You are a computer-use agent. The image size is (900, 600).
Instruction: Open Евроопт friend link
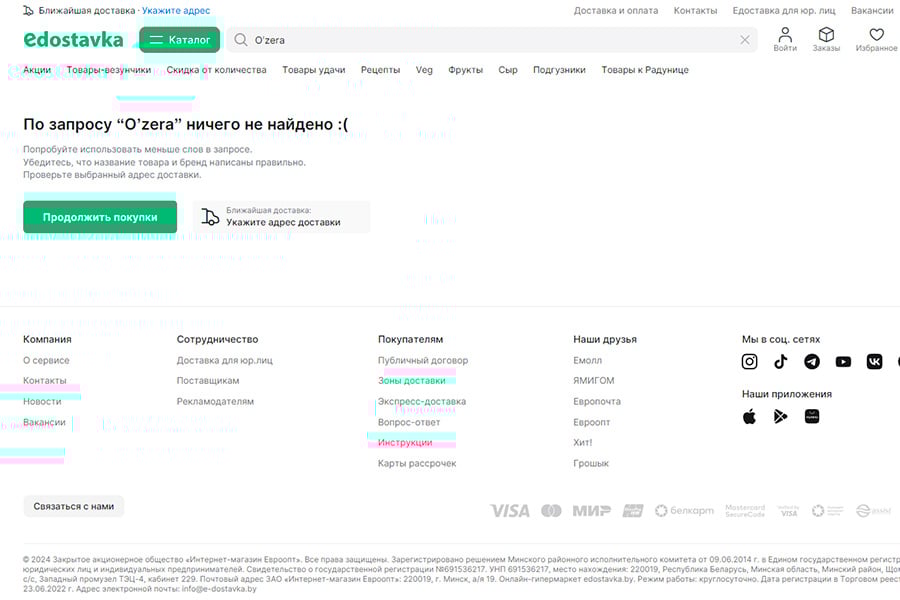coord(591,422)
